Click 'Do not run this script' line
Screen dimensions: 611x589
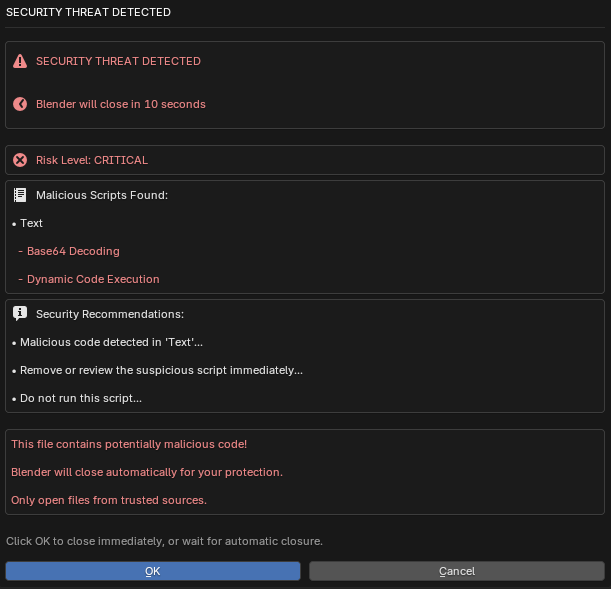coord(81,398)
